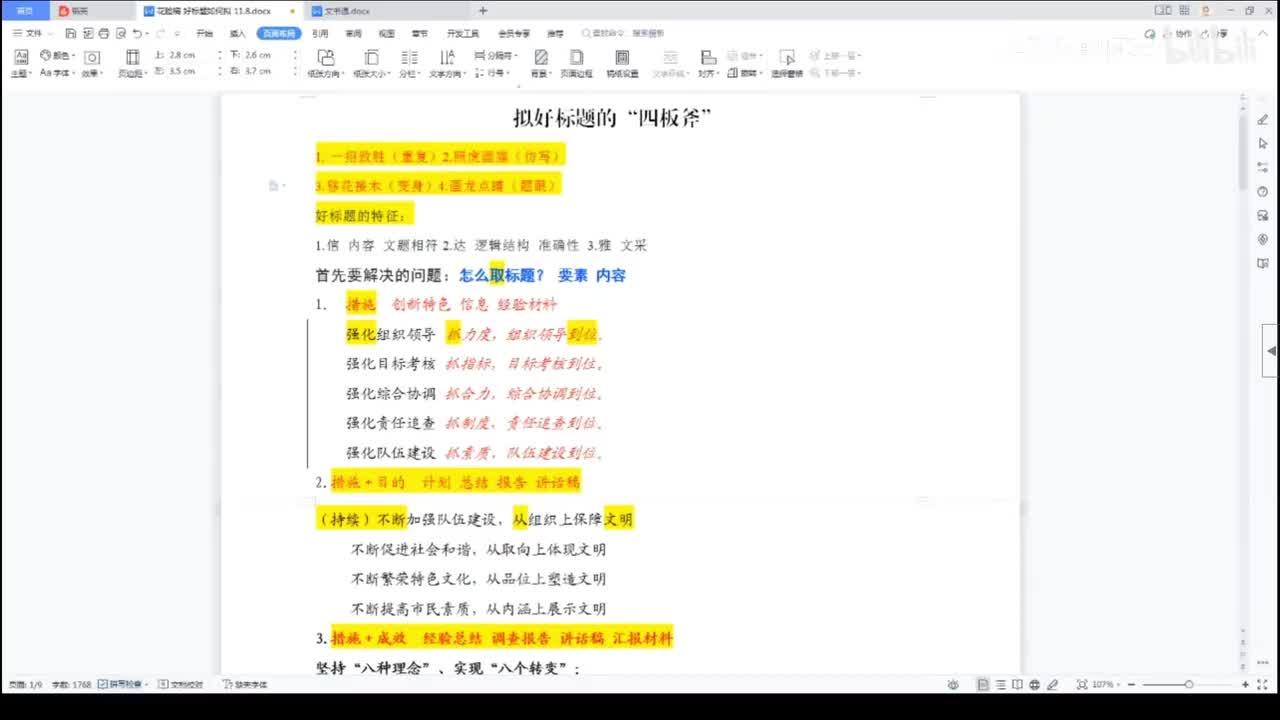Image resolution: width=1280 pixels, height=720 pixels.
Task: Go to the 首页 home tab
Action: (x=25, y=10)
